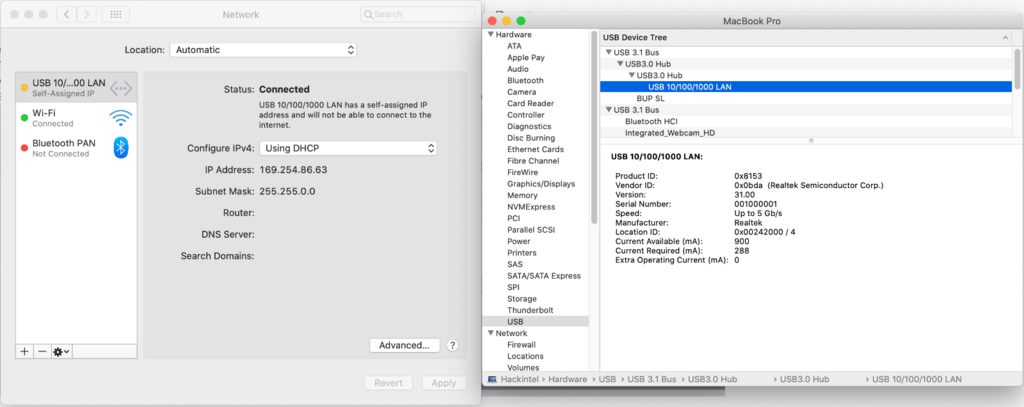The image size is (1024, 407).
Task: Open the Location dropdown set to Automatic
Action: 263,50
